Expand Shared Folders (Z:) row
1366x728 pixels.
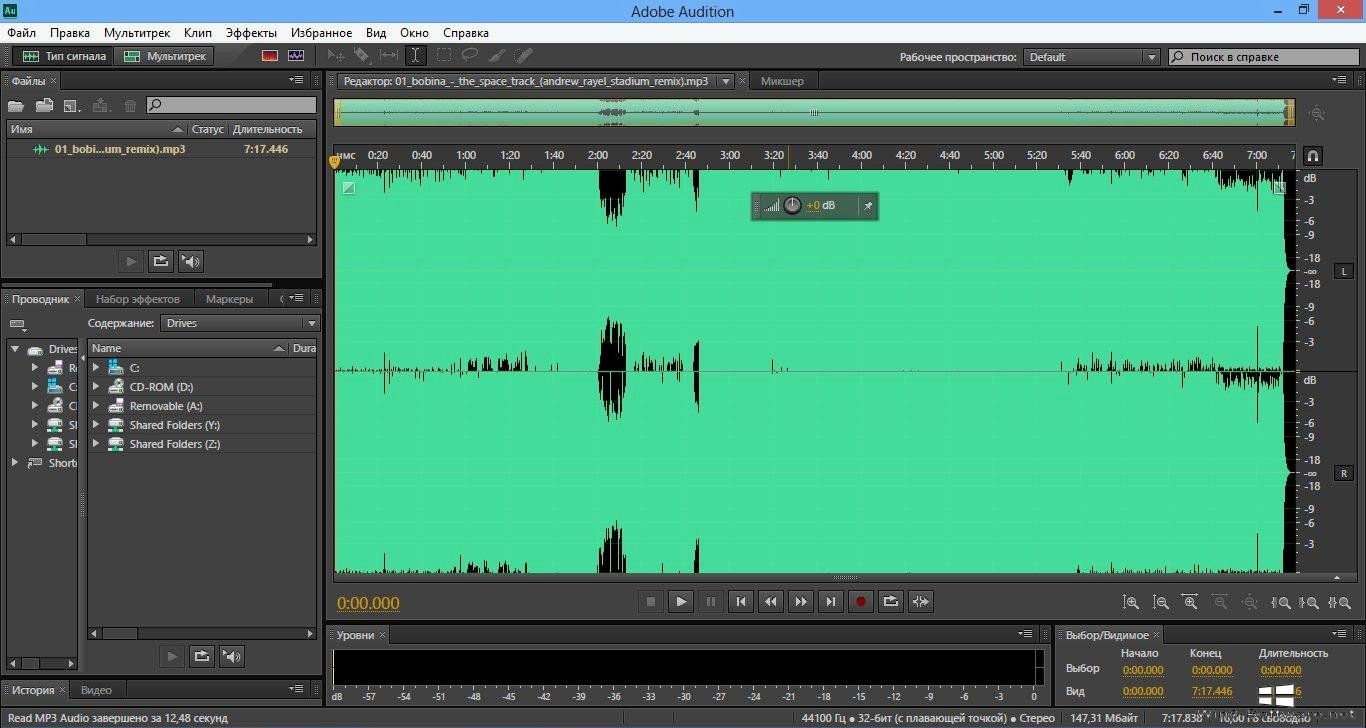[96, 444]
